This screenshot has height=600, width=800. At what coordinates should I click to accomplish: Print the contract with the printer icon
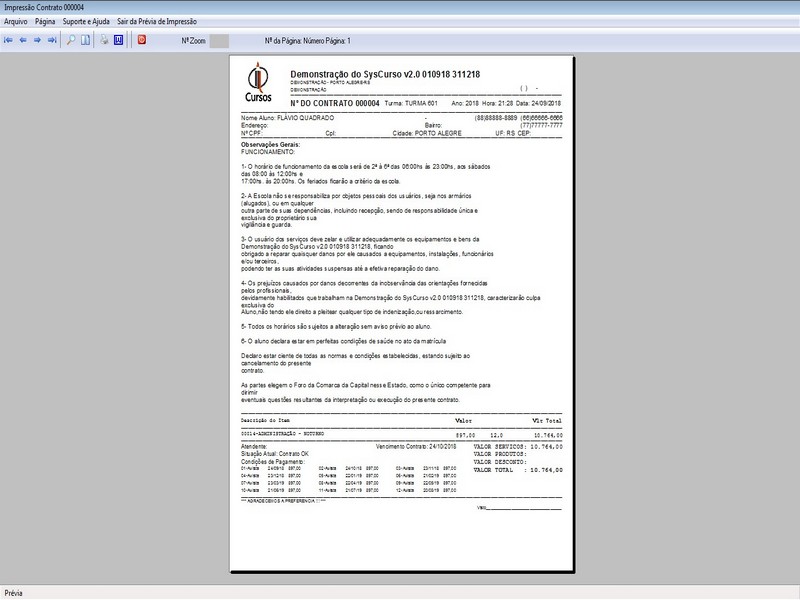tap(103, 41)
